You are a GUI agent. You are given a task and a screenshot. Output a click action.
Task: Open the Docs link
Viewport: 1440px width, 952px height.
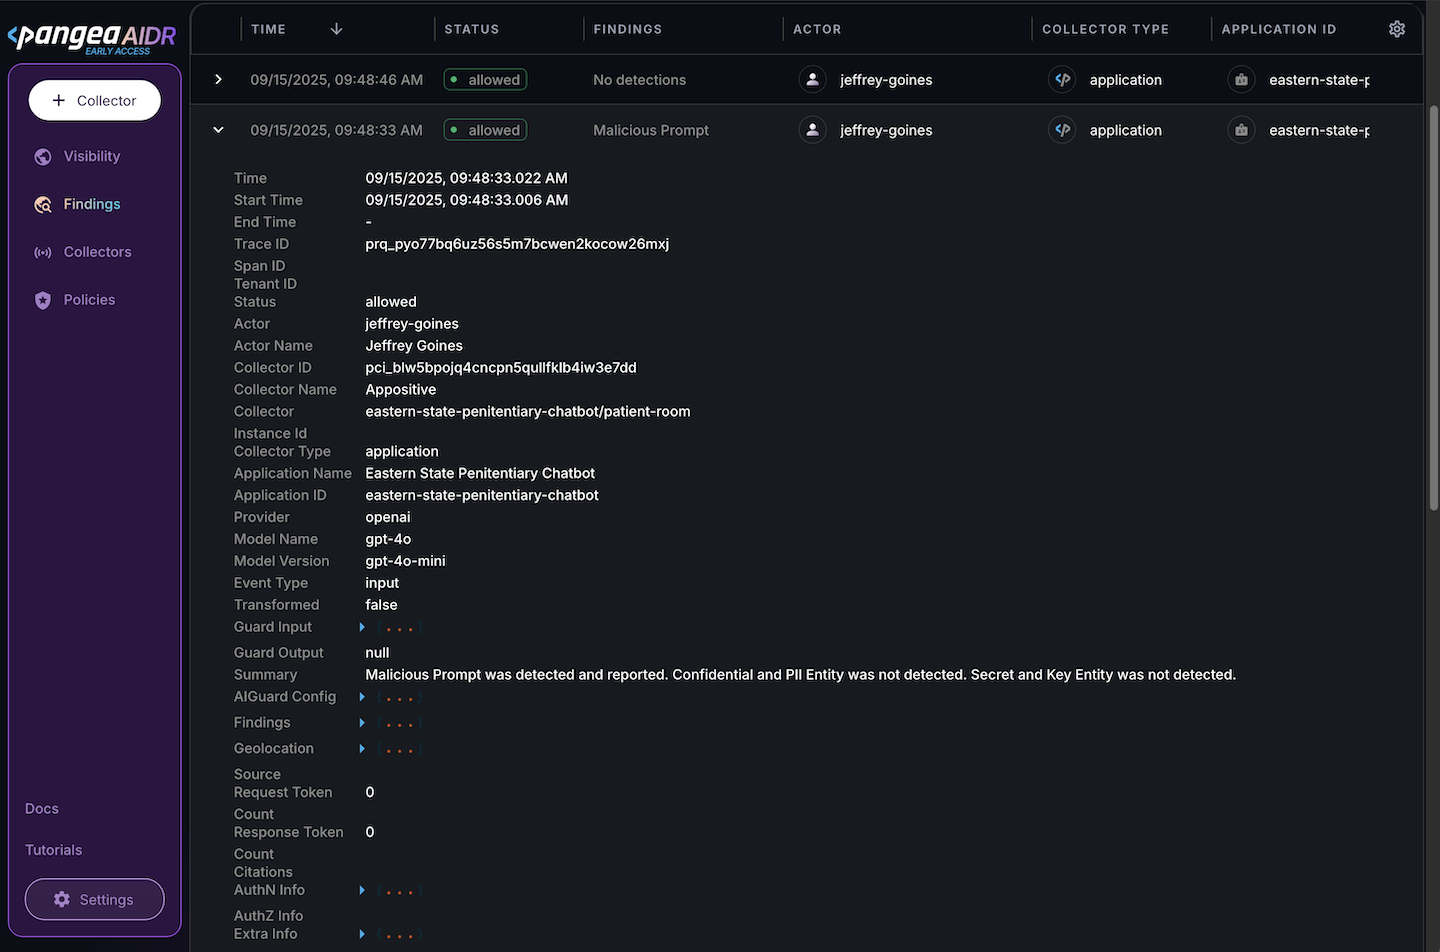(42, 809)
